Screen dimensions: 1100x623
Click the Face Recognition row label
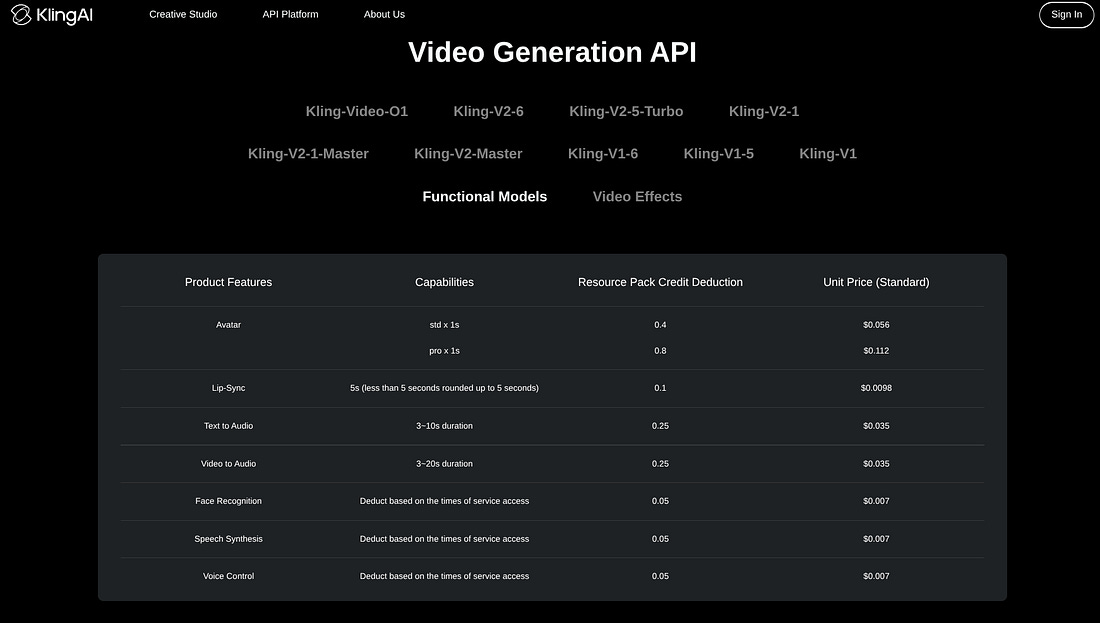click(228, 501)
